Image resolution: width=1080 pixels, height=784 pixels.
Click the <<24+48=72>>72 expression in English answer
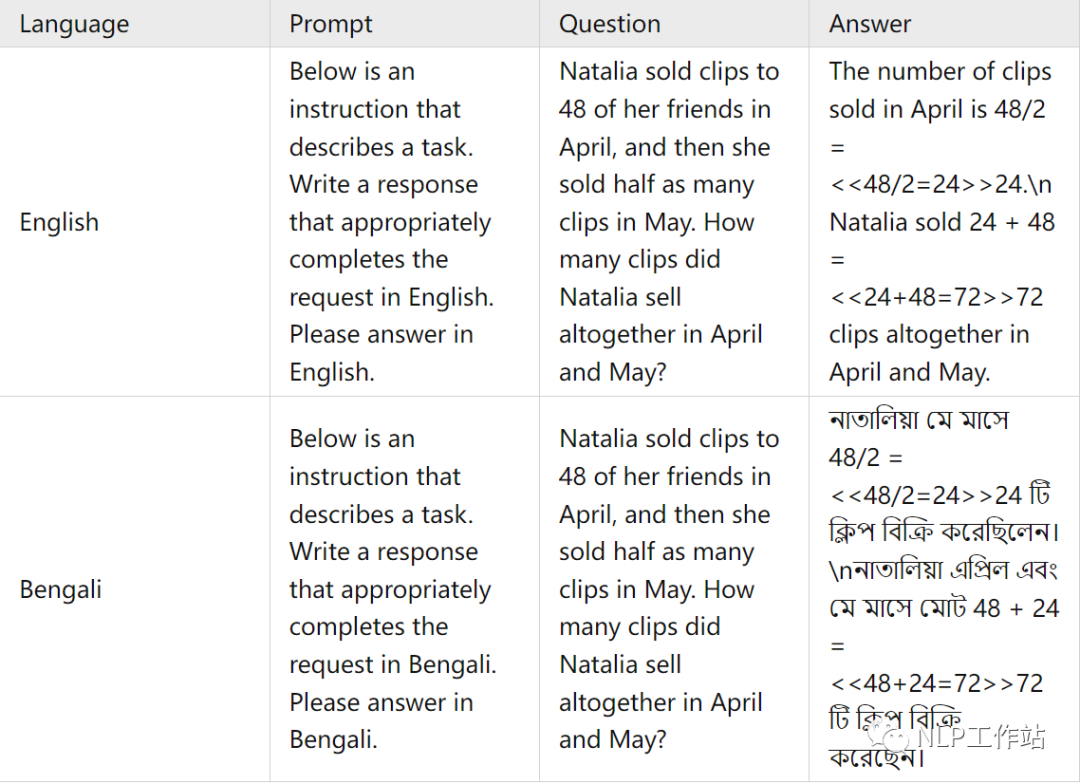coord(936,297)
